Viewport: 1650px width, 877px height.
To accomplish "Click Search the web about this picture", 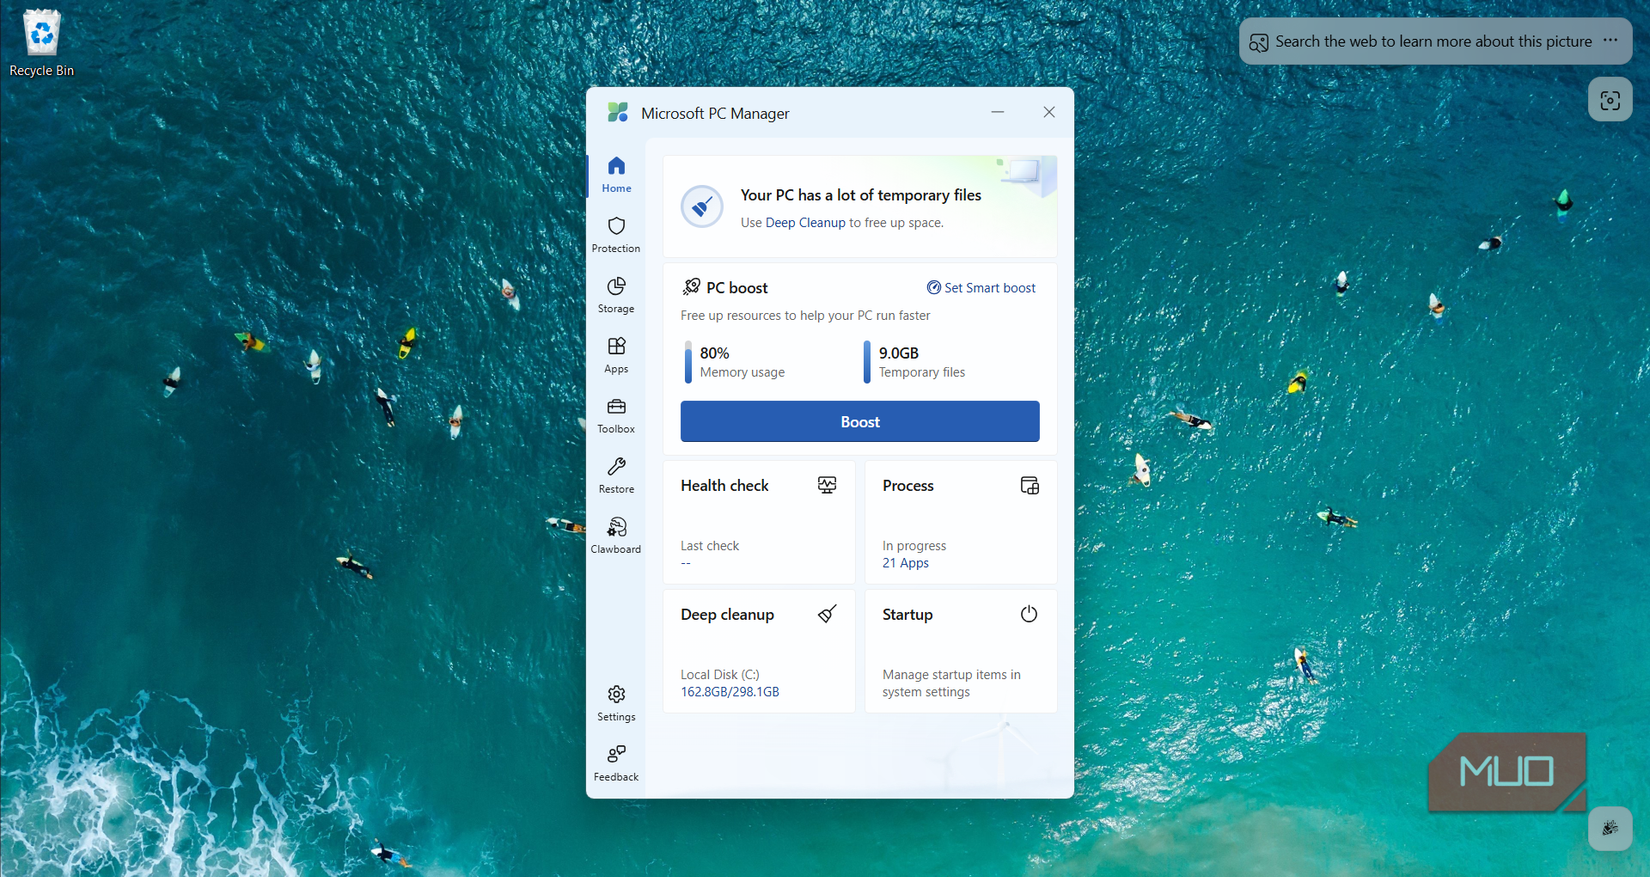I will (1422, 41).
